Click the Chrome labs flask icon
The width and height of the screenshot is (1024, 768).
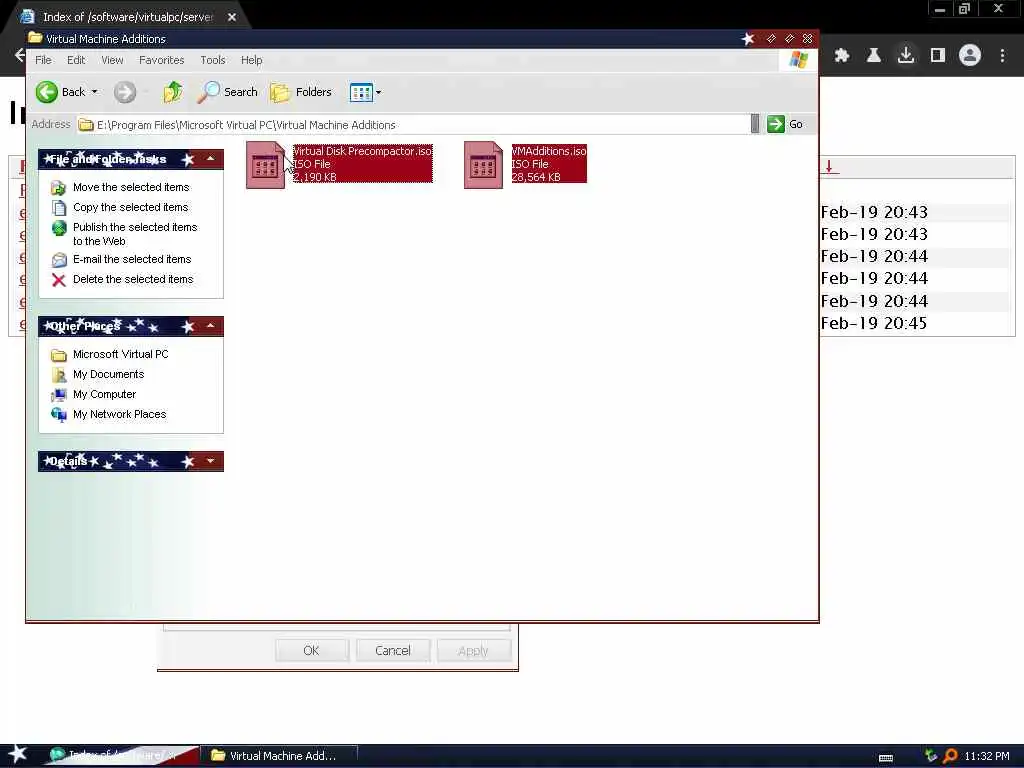click(874, 56)
